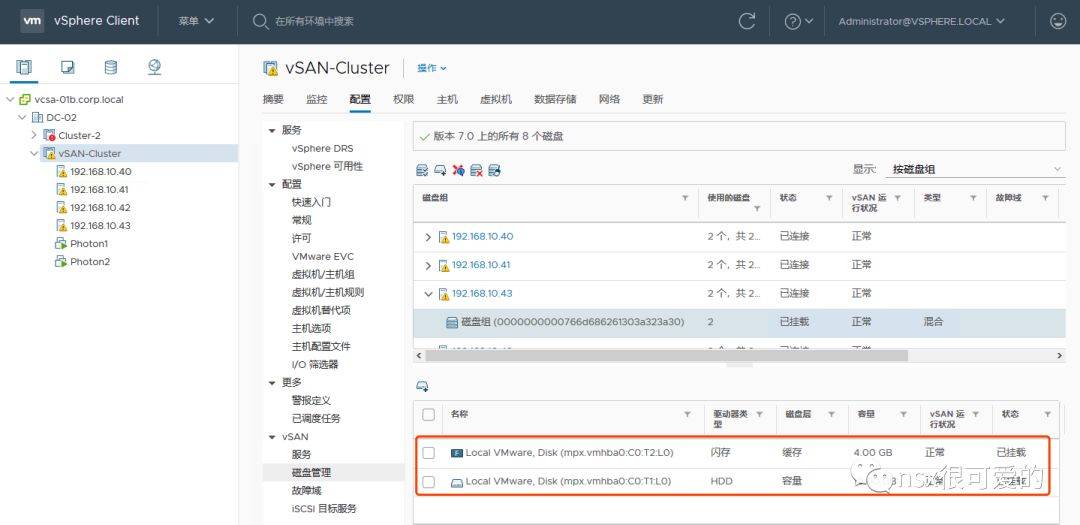This screenshot has height=525, width=1080.
Task: Expand Cluster-2 in the inventory tree
Action: 34,135
